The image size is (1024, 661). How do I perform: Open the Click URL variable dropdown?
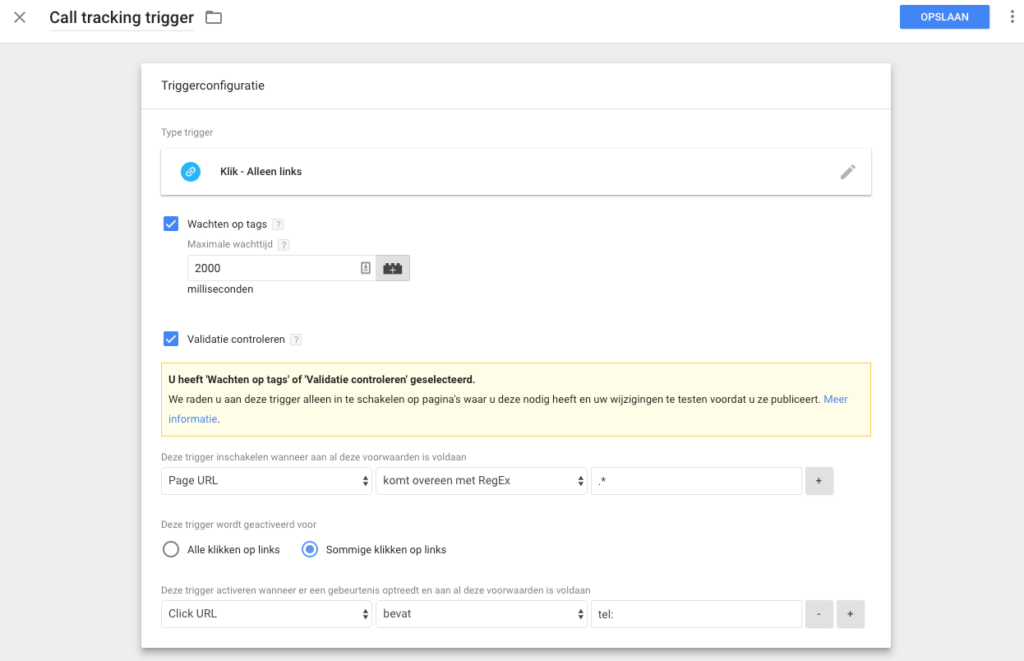(266, 614)
